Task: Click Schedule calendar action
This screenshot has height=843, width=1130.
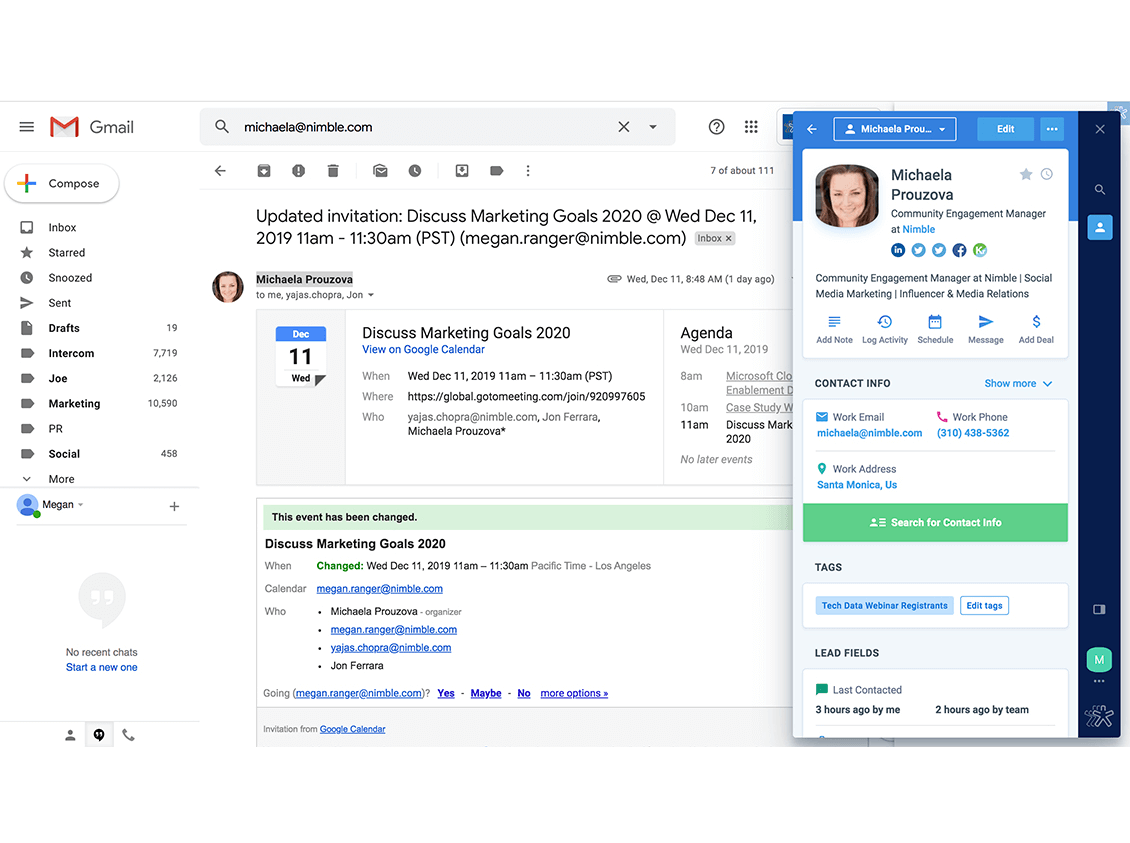Action: 935,329
